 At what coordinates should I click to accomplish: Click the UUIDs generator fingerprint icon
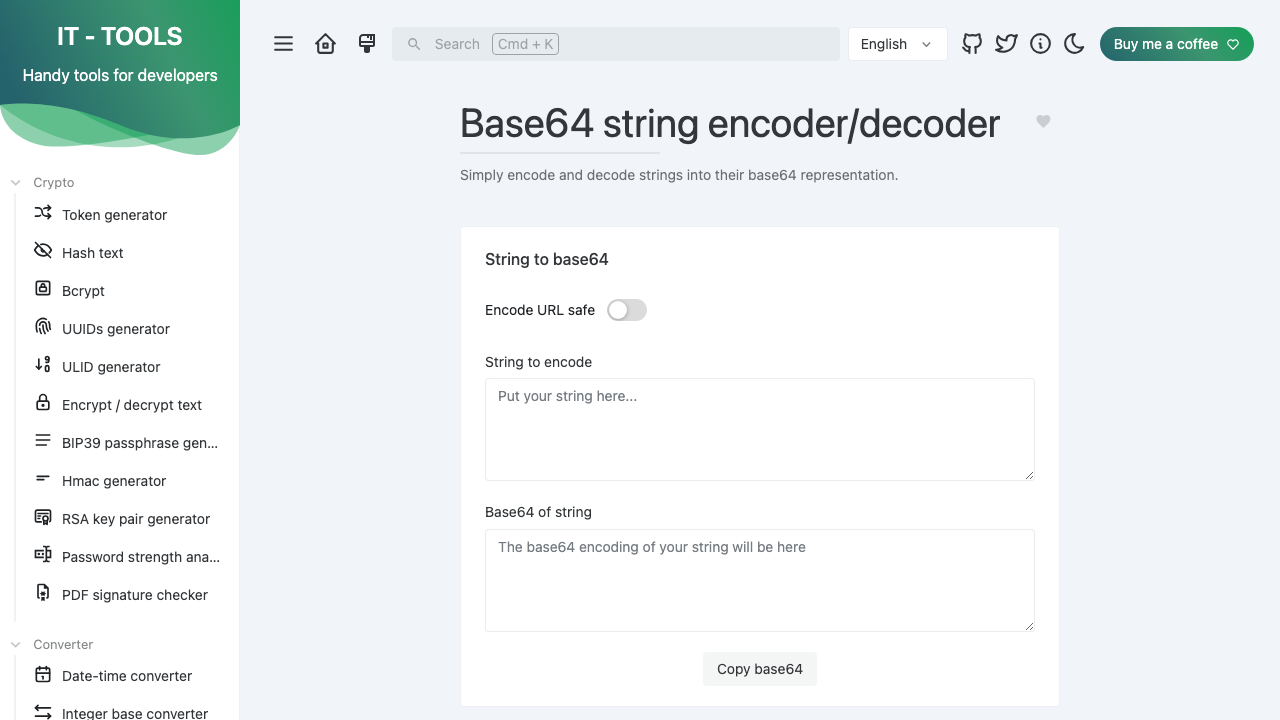pyautogui.click(x=43, y=327)
